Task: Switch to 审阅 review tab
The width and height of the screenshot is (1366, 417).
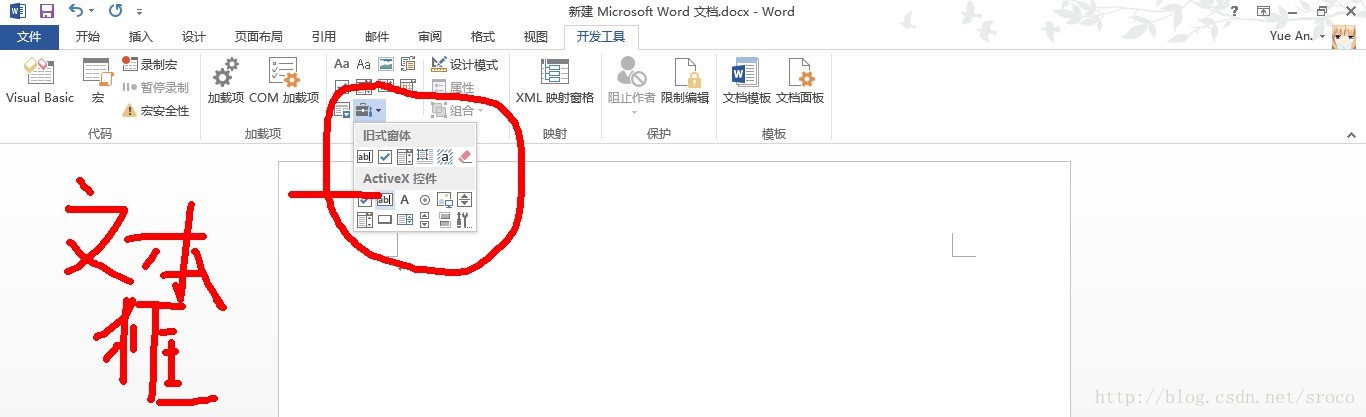Action: click(x=430, y=37)
